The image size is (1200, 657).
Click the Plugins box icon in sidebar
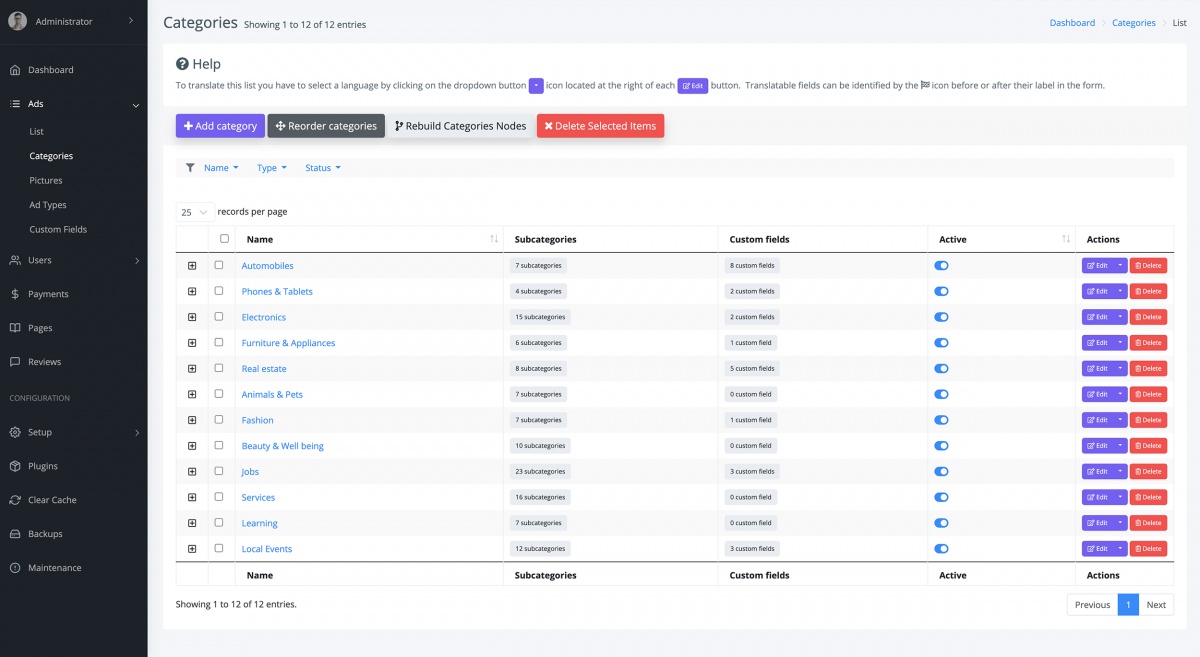tap(15, 466)
